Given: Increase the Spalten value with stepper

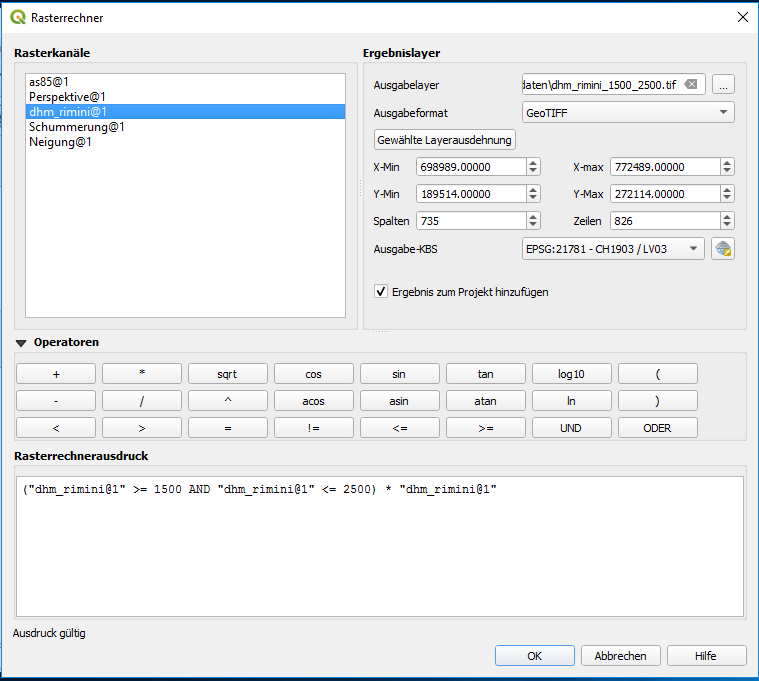Looking at the screenshot, I should click(x=533, y=216).
